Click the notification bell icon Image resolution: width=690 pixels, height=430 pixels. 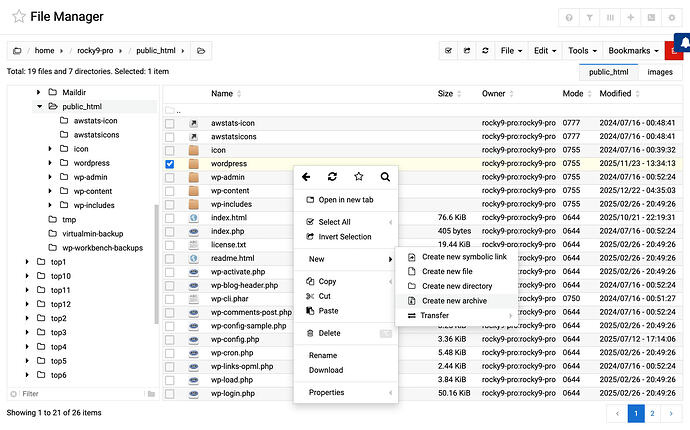(x=683, y=44)
